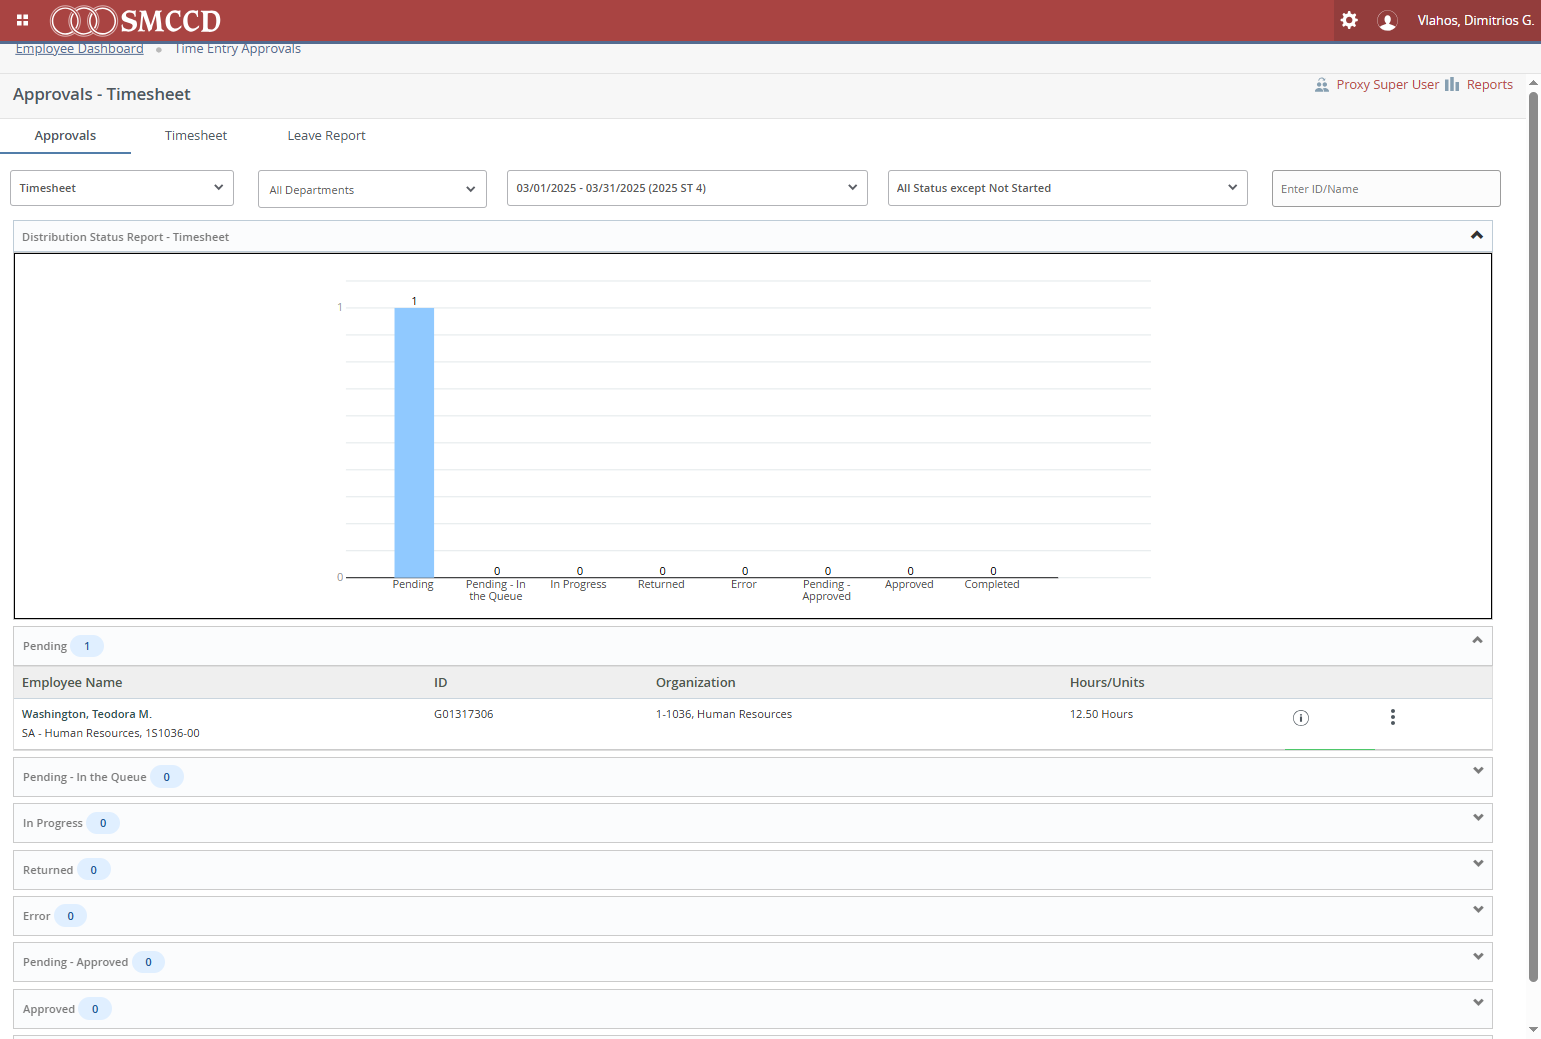Expand the Returned section
1541x1039 pixels.
click(x=1478, y=864)
